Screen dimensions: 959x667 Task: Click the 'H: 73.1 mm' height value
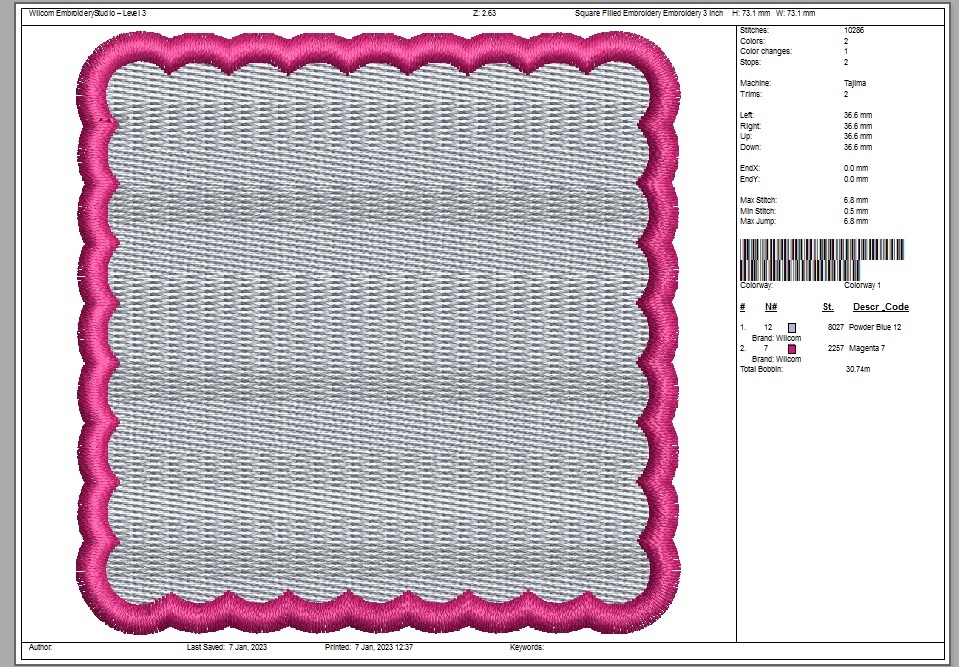click(x=752, y=13)
